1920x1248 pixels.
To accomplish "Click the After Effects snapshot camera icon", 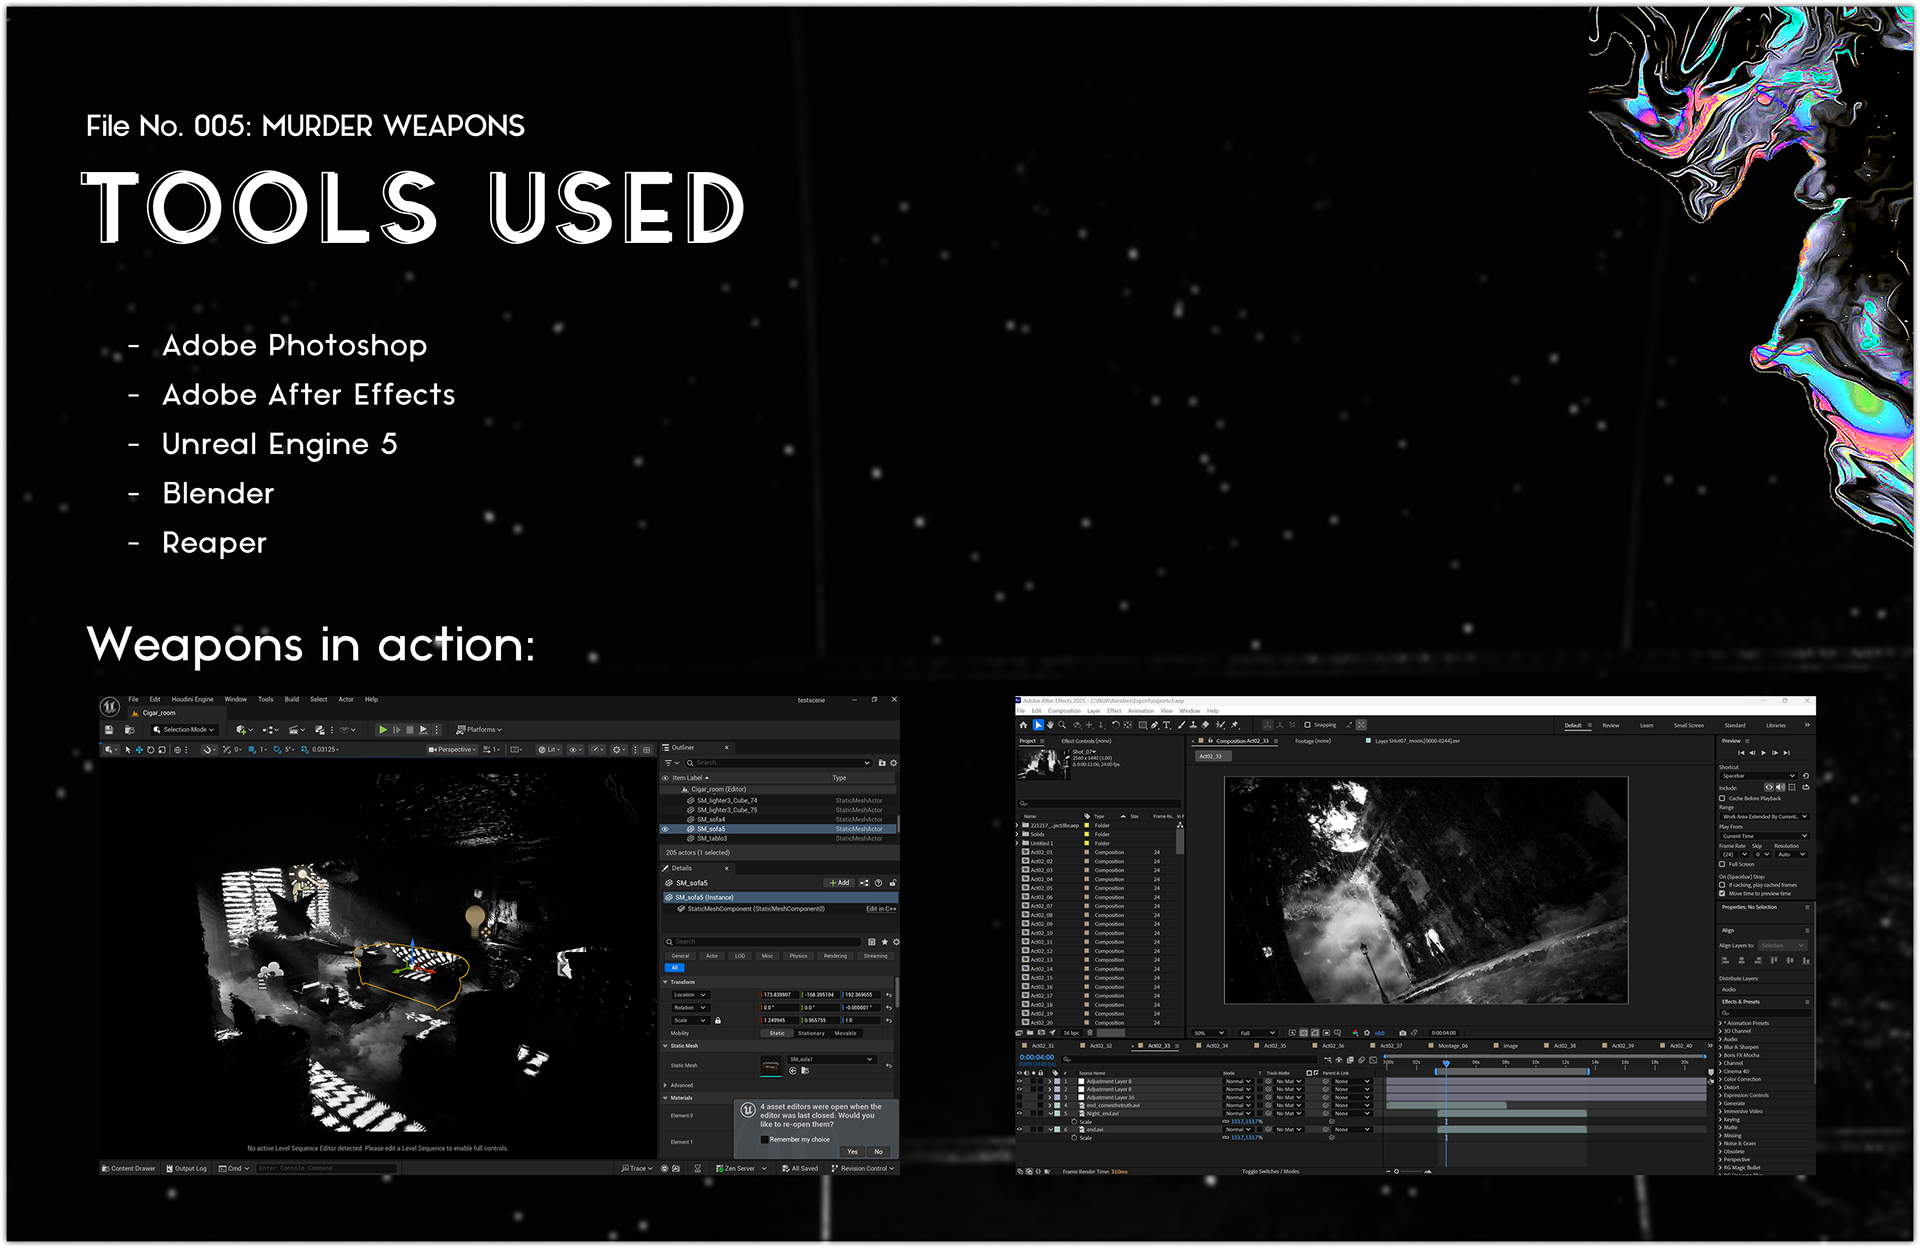I will pyautogui.click(x=1402, y=1033).
